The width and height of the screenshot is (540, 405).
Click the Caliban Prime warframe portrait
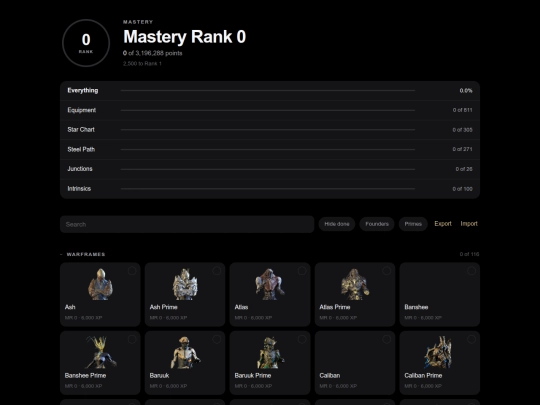tap(439, 352)
